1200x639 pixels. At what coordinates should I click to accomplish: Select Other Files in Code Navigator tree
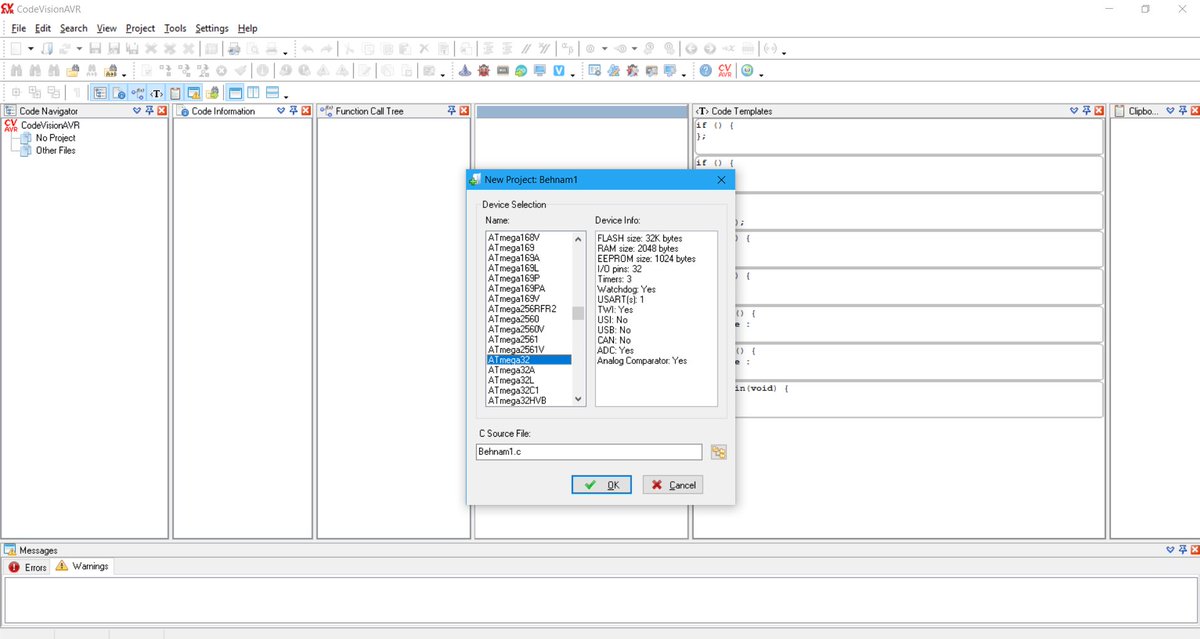55,150
